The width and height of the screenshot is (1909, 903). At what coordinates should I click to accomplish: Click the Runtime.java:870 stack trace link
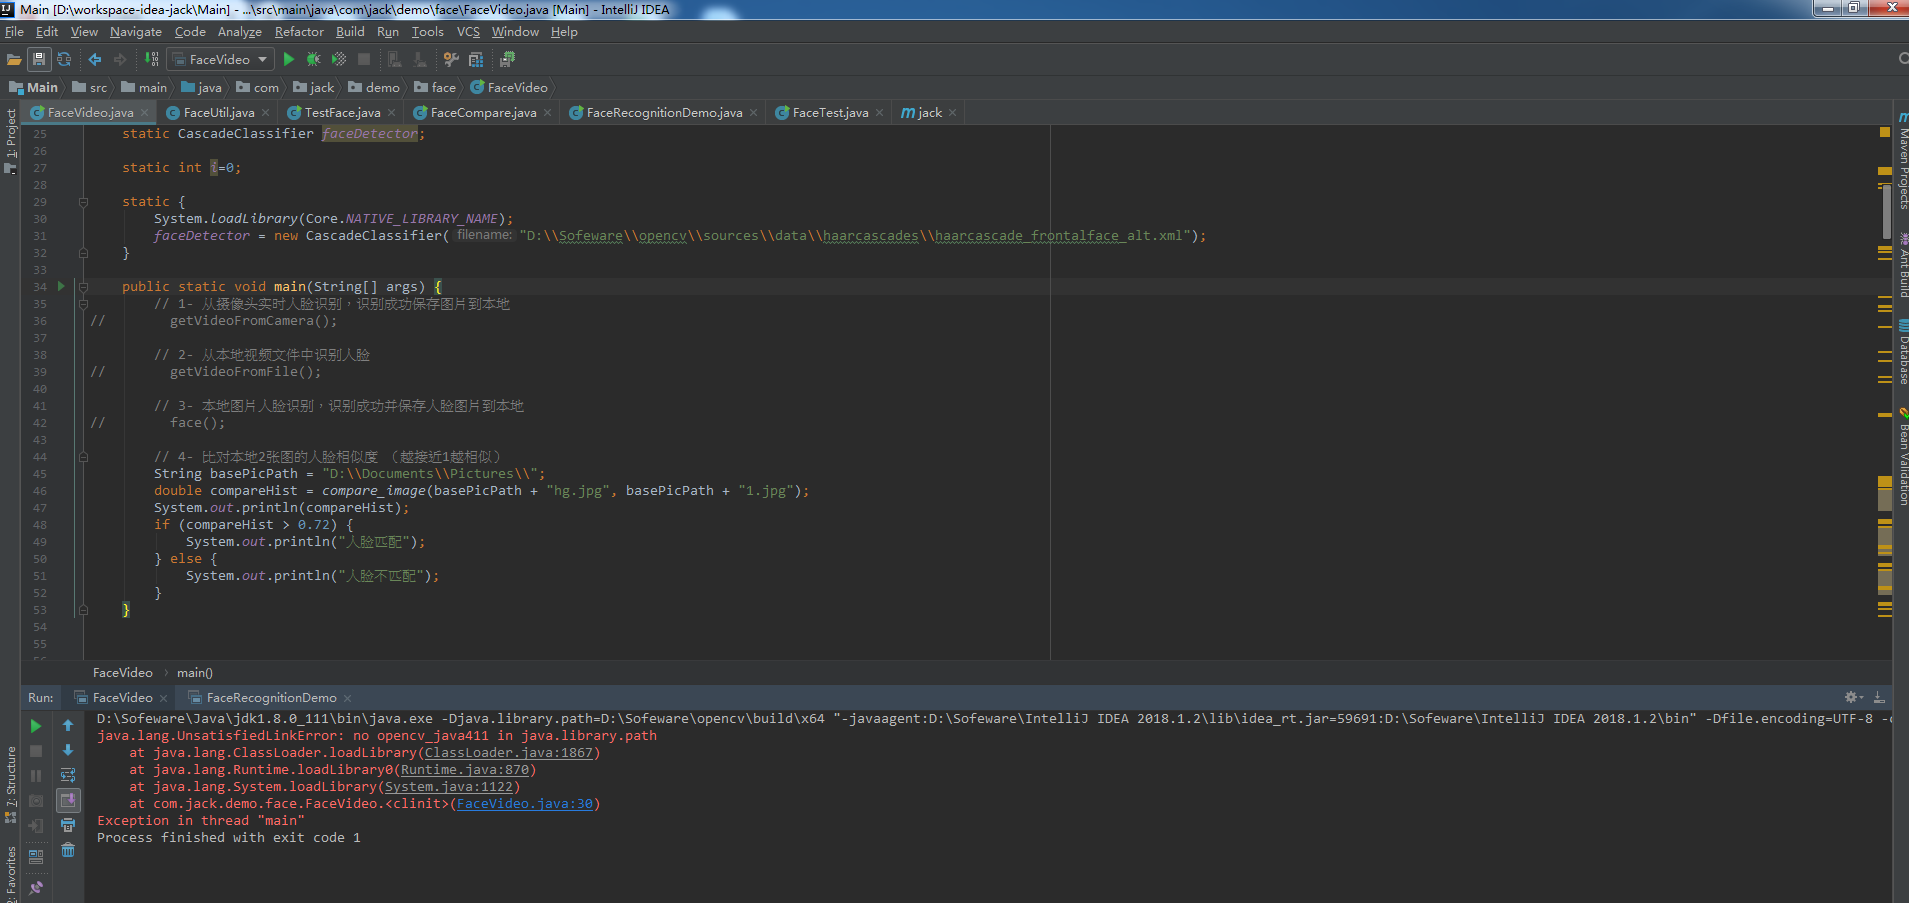tap(465, 770)
